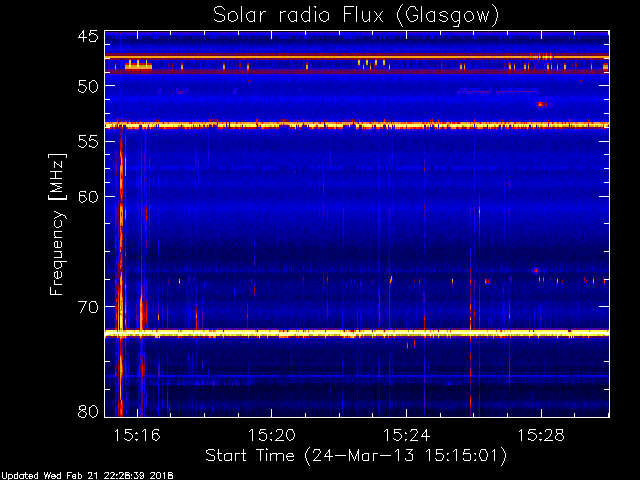Click the 15:28 time tick label
Image resolution: width=640 pixels, height=480 pixels.
pyautogui.click(x=541, y=435)
